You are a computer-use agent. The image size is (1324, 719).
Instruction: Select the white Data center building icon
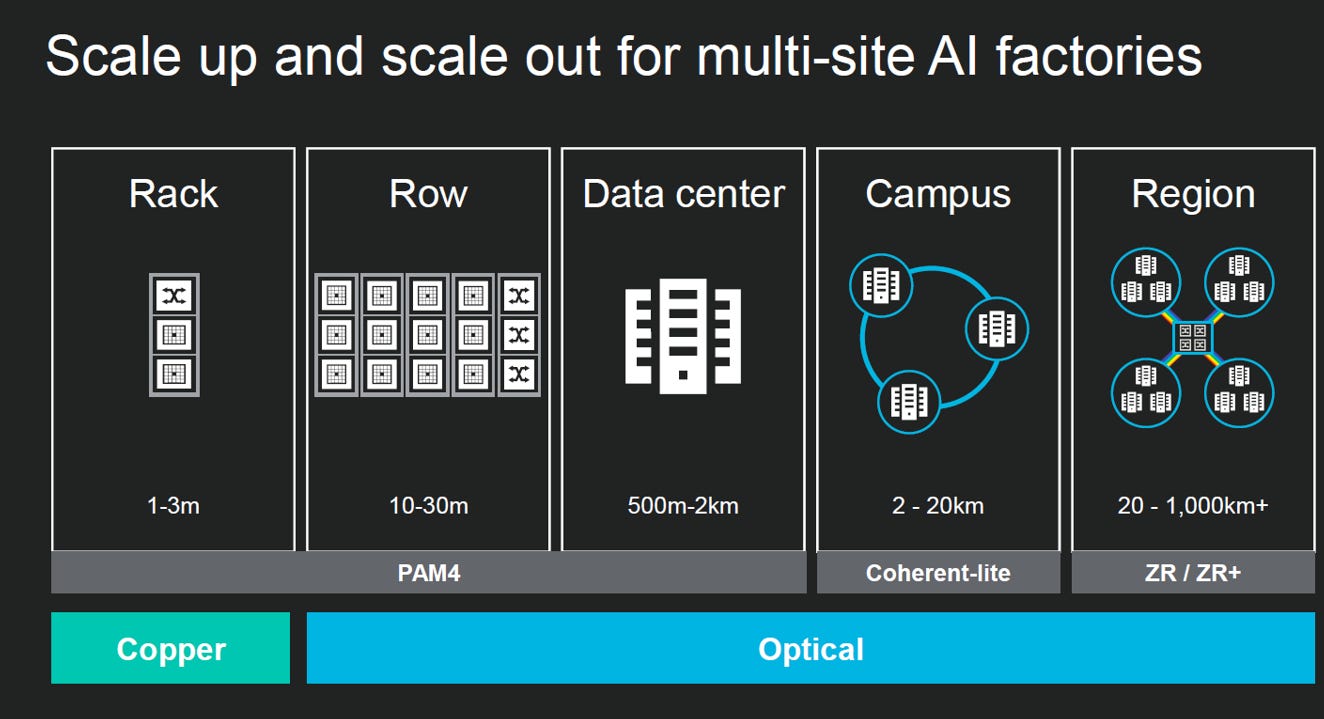coord(683,334)
